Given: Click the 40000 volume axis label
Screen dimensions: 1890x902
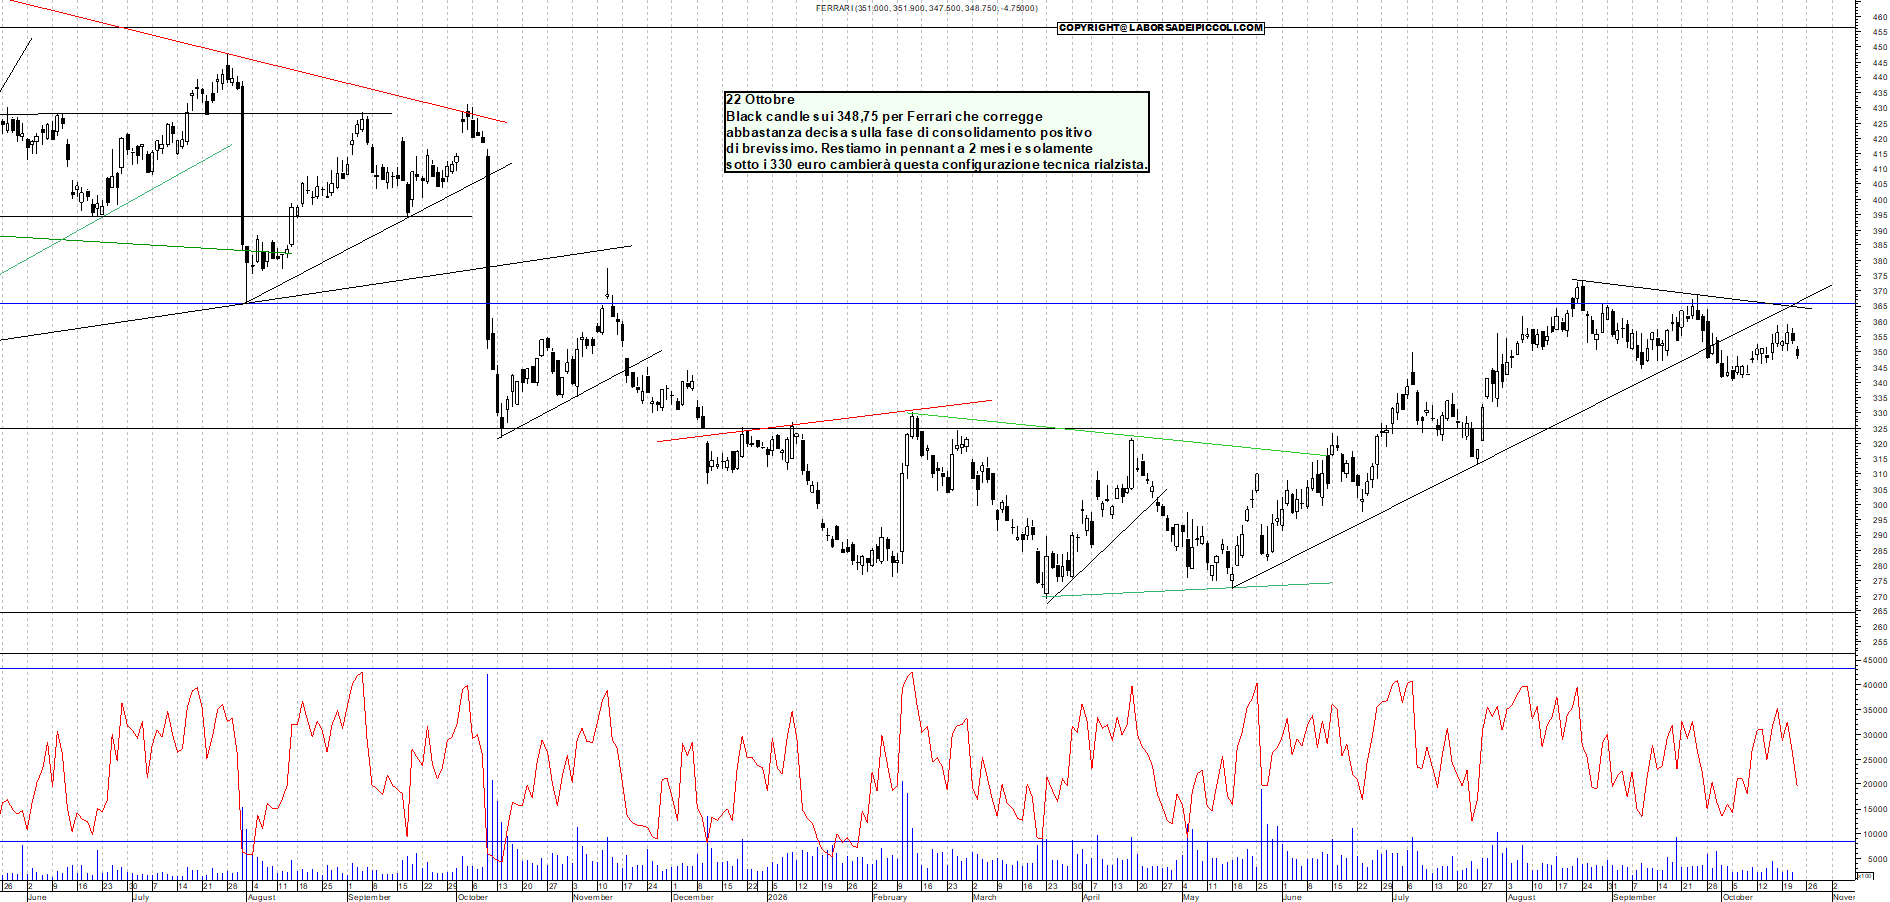Looking at the screenshot, I should tap(1875, 685).
